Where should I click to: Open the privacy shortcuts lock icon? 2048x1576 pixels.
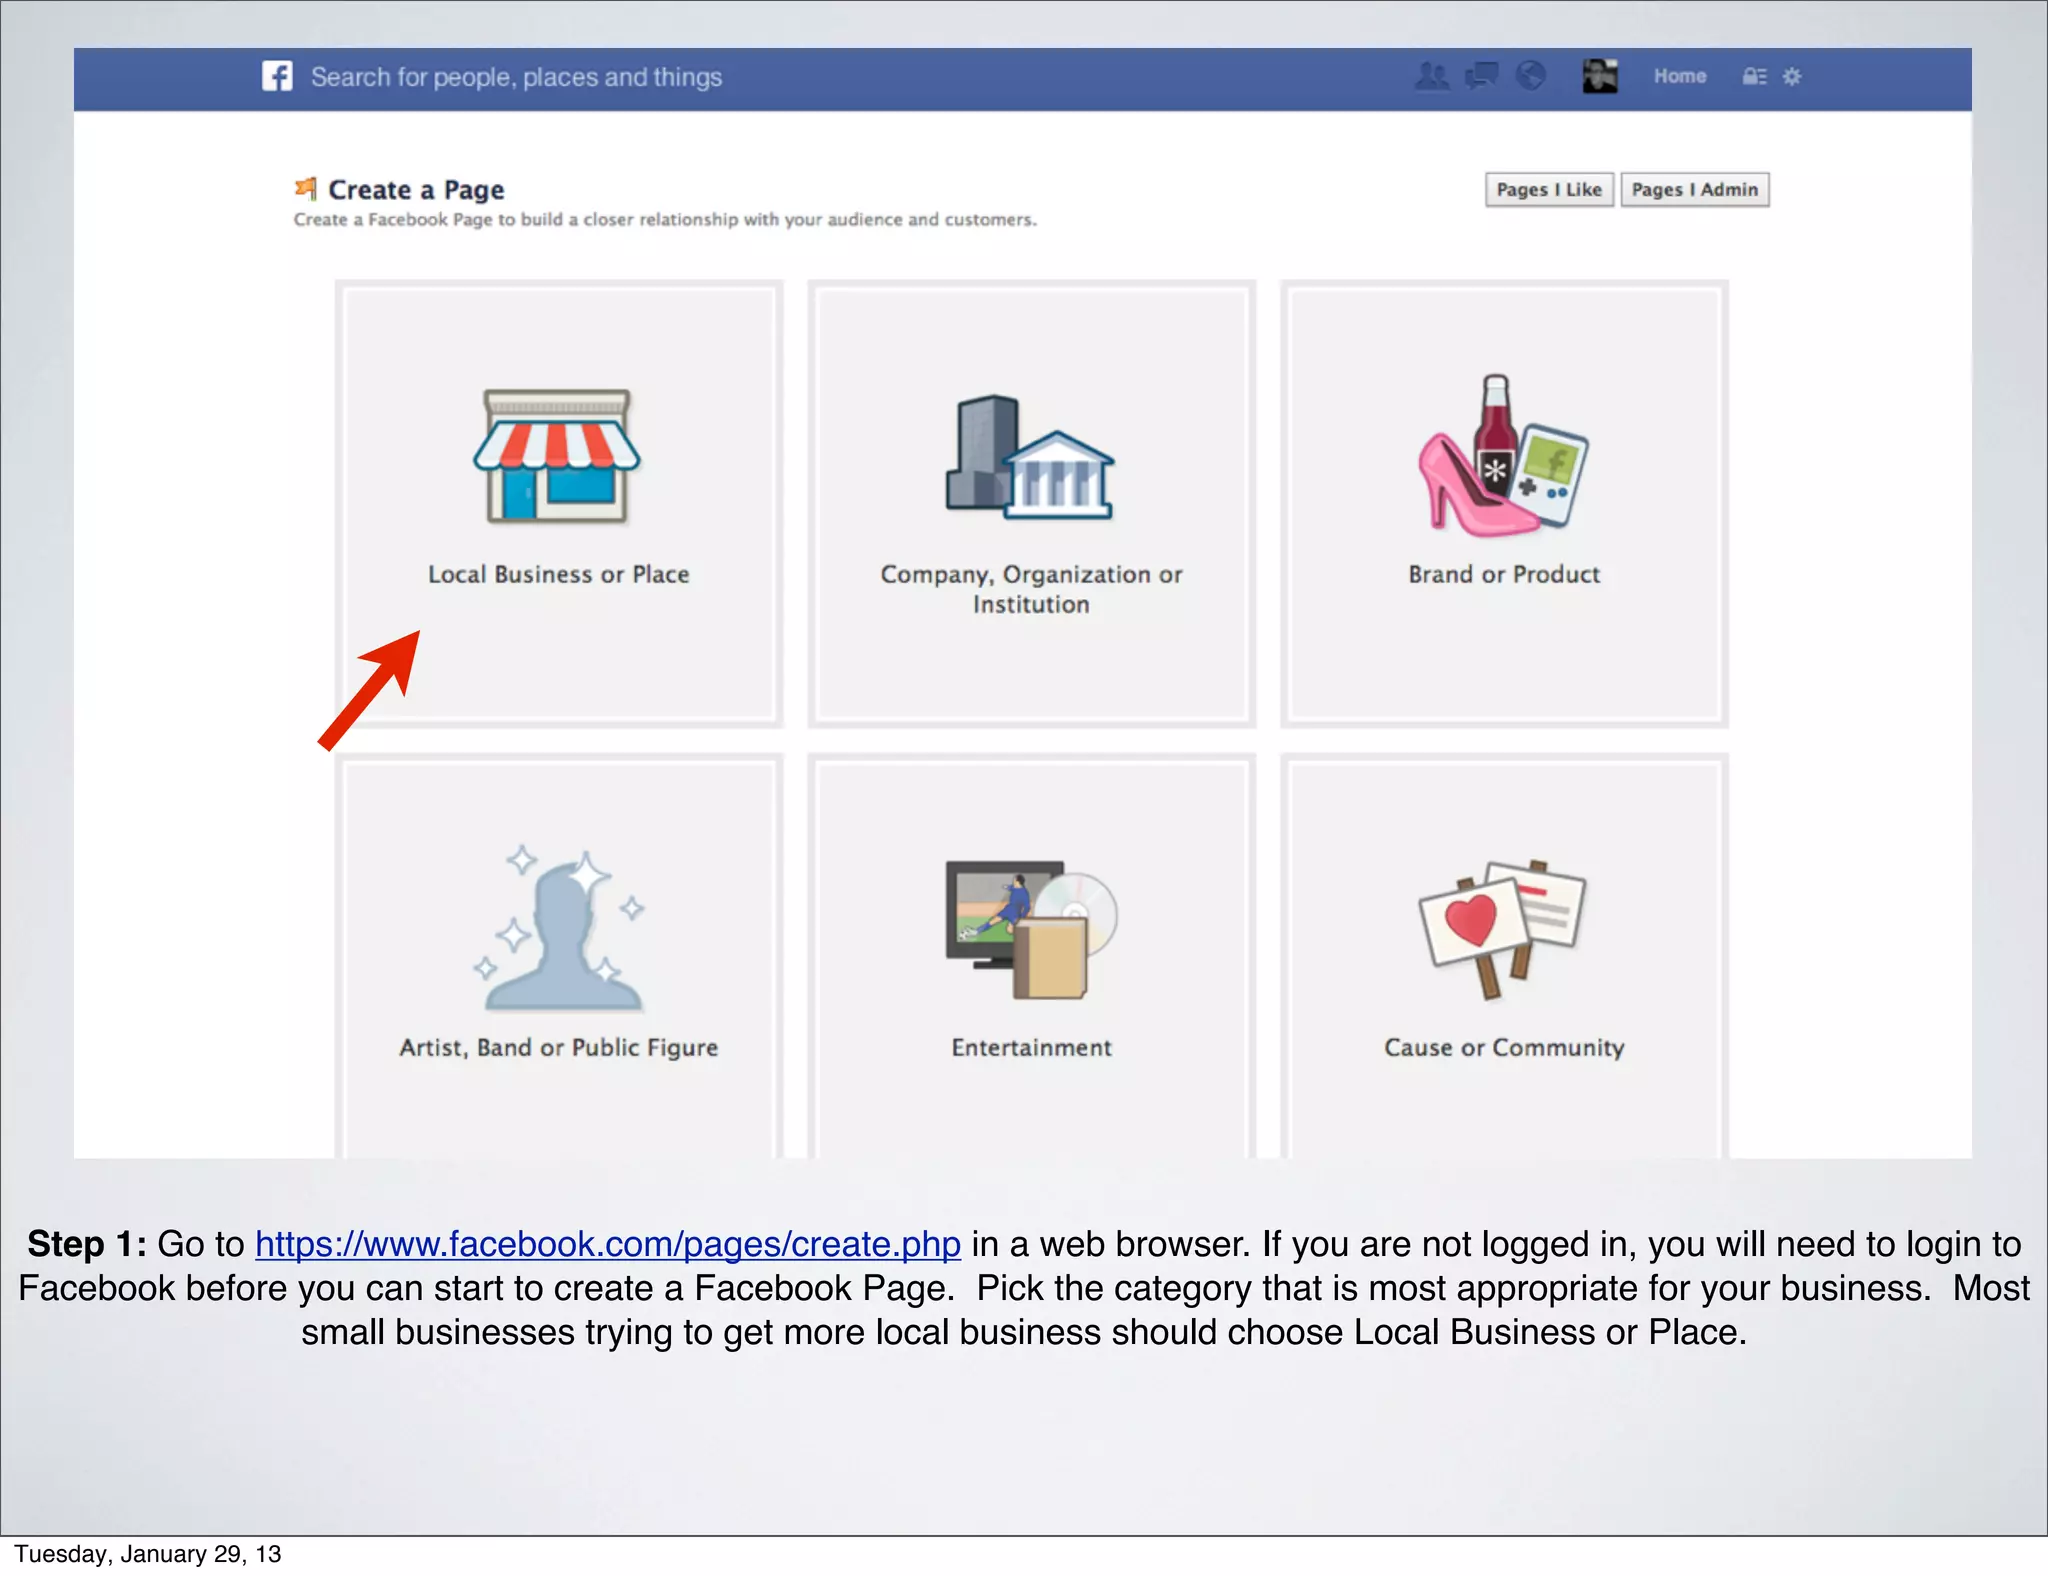(1754, 77)
